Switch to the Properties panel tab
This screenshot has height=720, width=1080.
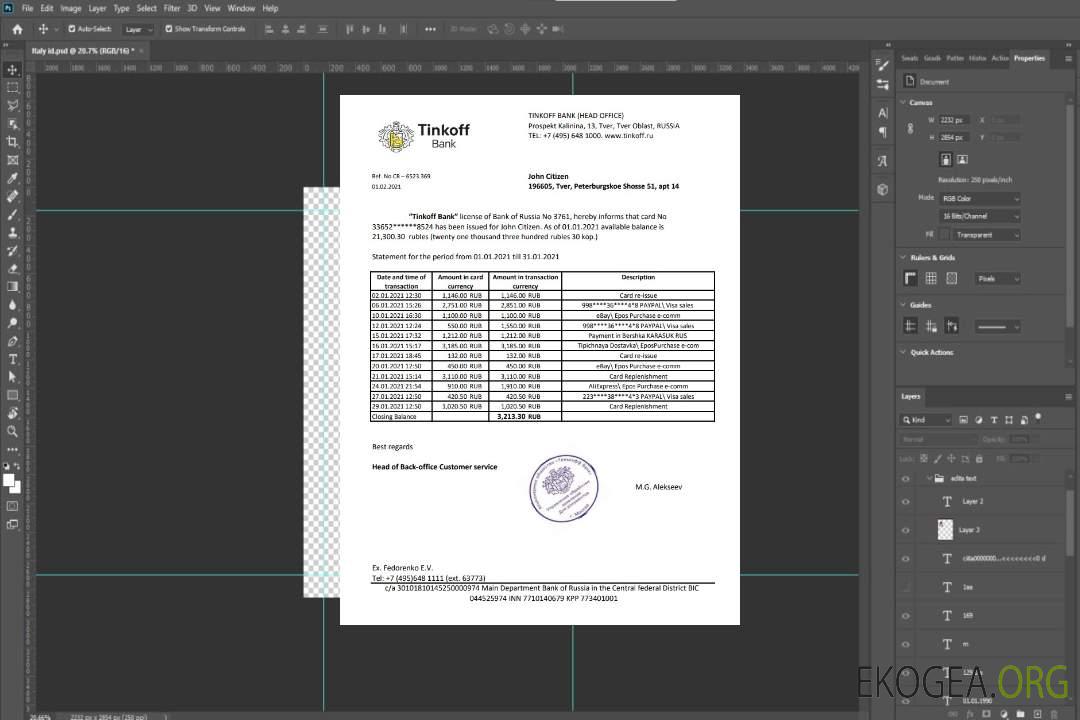click(x=1029, y=58)
